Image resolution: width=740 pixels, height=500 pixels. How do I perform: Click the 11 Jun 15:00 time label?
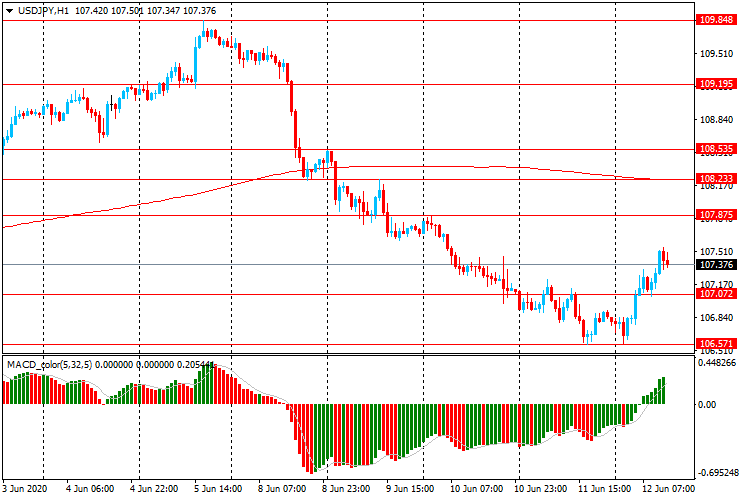point(605,488)
